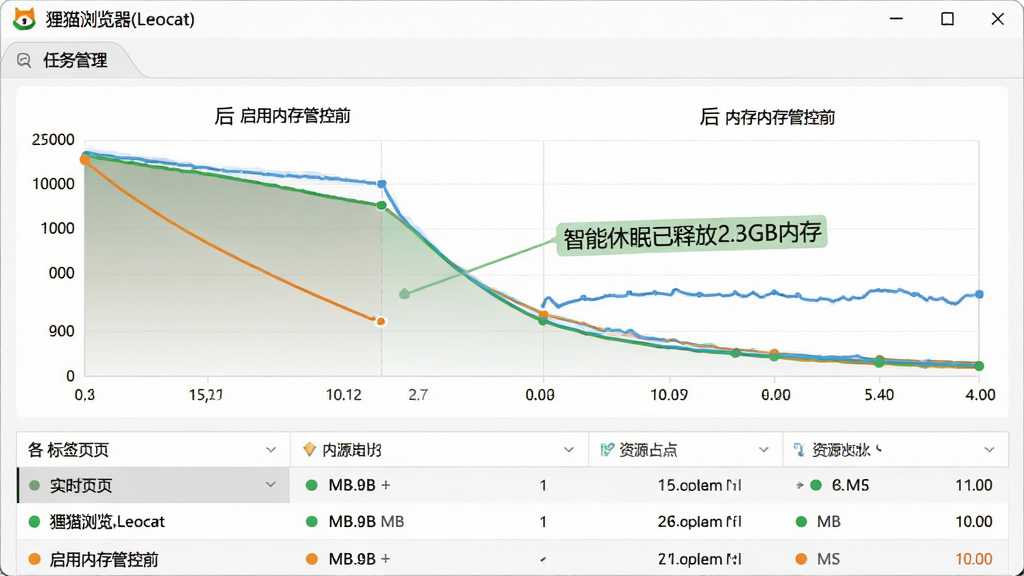The width and height of the screenshot is (1024, 576).
Task: Click the status dot beside 实时页页
Action: pos(35,486)
